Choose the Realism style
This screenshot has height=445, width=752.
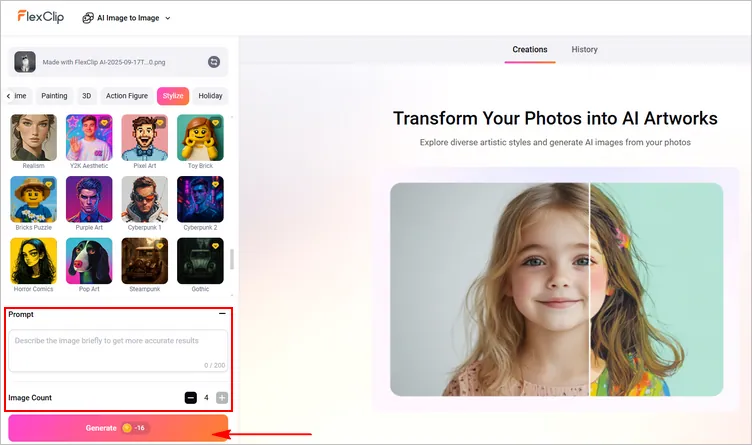click(34, 138)
